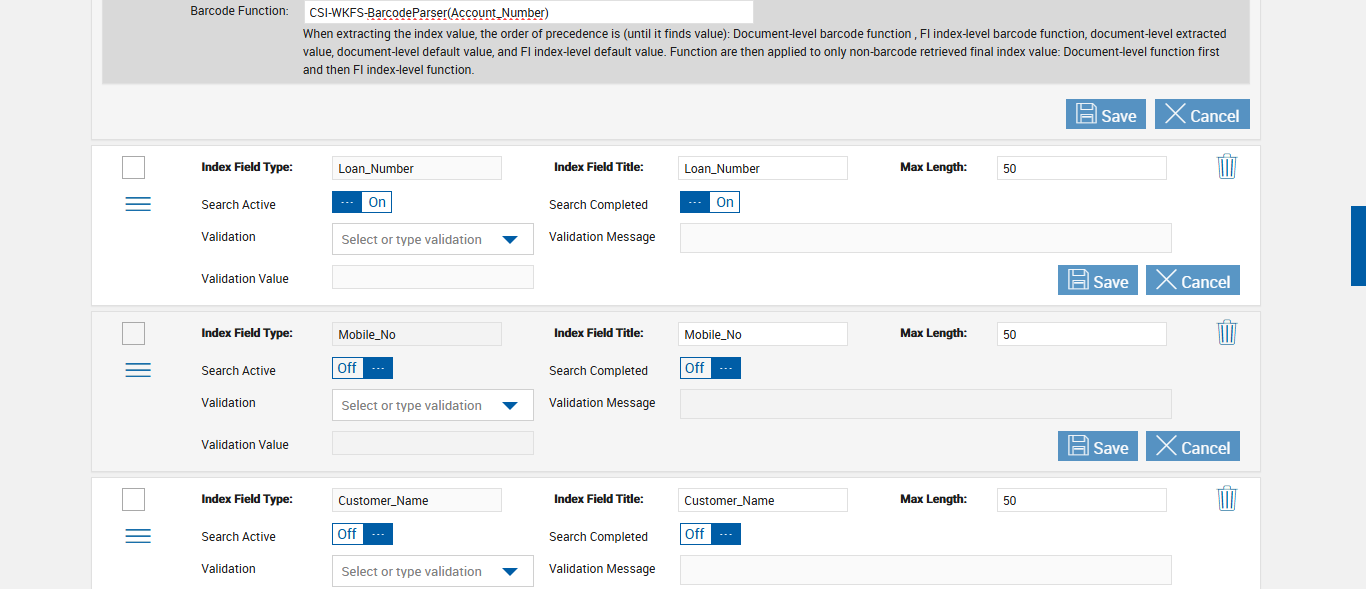Image resolution: width=1366 pixels, height=589 pixels.
Task: Click the Barcode Function text field
Action: tap(528, 13)
